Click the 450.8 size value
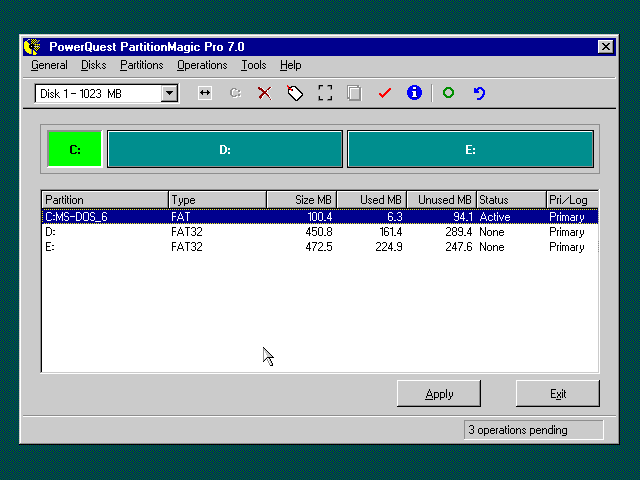 coord(319,232)
